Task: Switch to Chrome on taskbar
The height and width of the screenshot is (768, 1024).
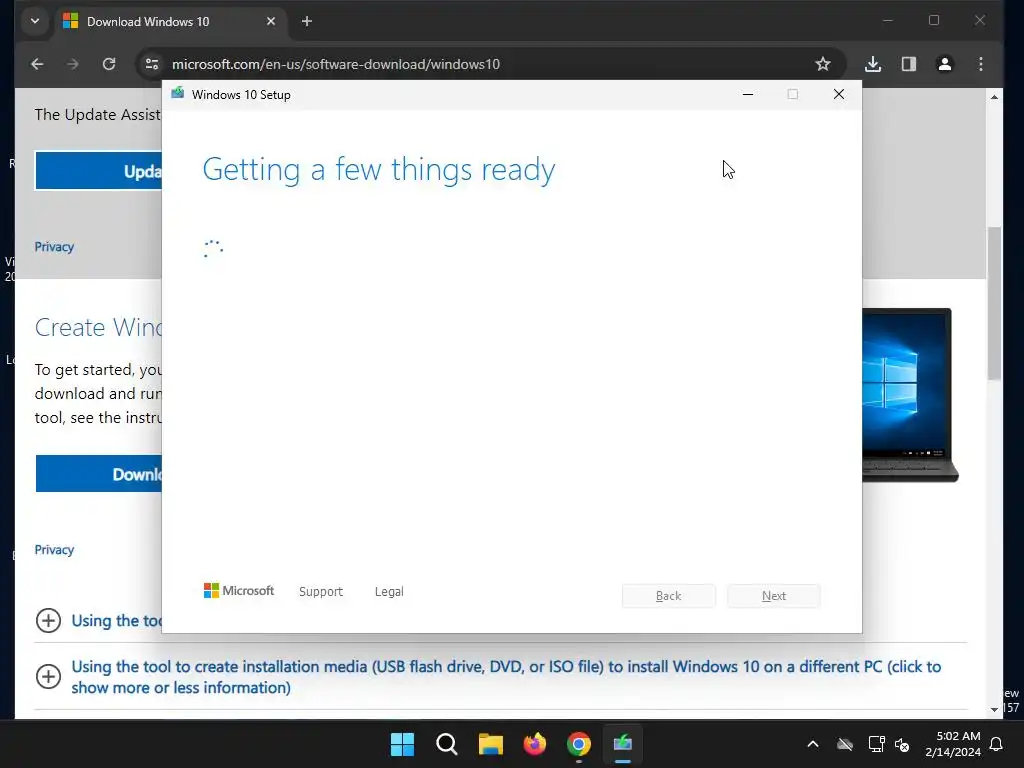Action: click(579, 744)
